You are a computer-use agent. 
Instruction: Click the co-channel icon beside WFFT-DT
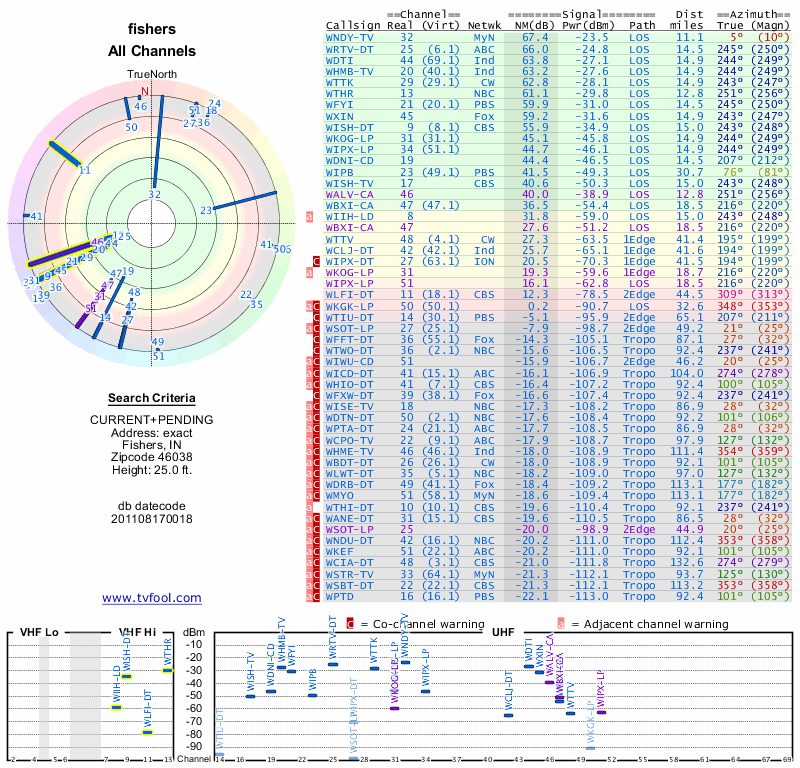click(x=316, y=339)
